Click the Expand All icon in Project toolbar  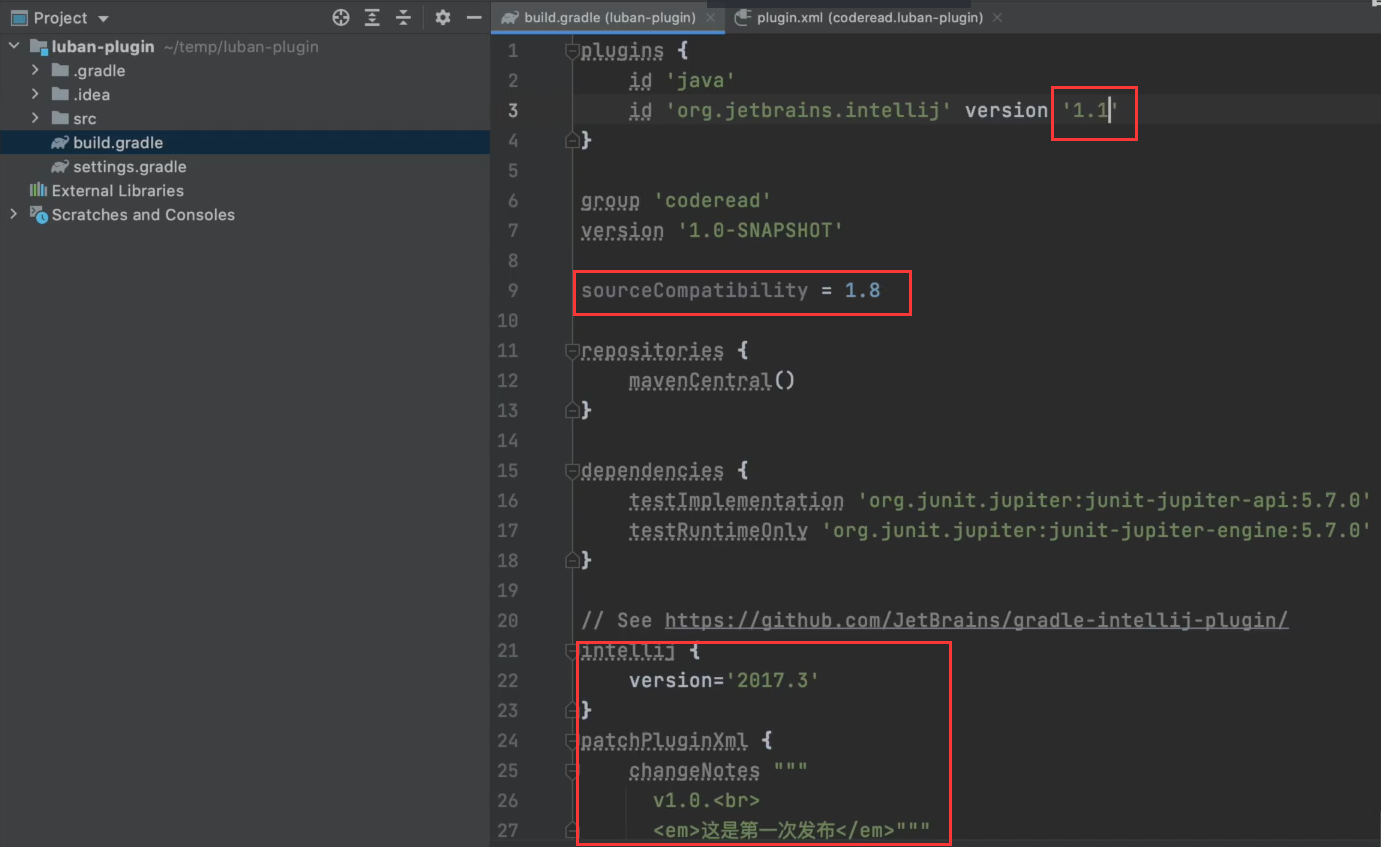[x=372, y=17]
